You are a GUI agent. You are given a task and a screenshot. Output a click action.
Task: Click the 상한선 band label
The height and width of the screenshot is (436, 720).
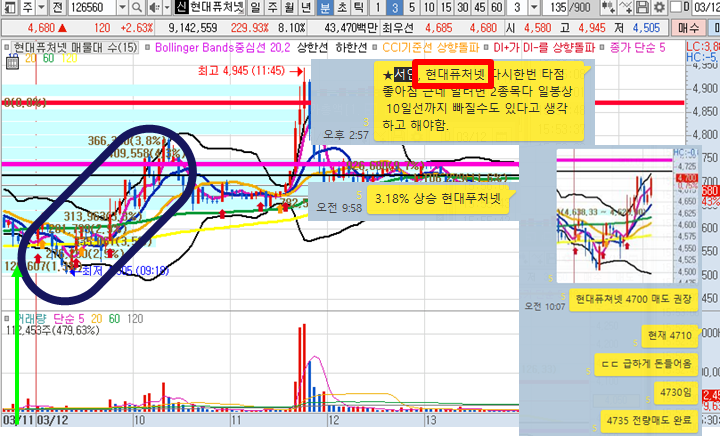click(312, 47)
